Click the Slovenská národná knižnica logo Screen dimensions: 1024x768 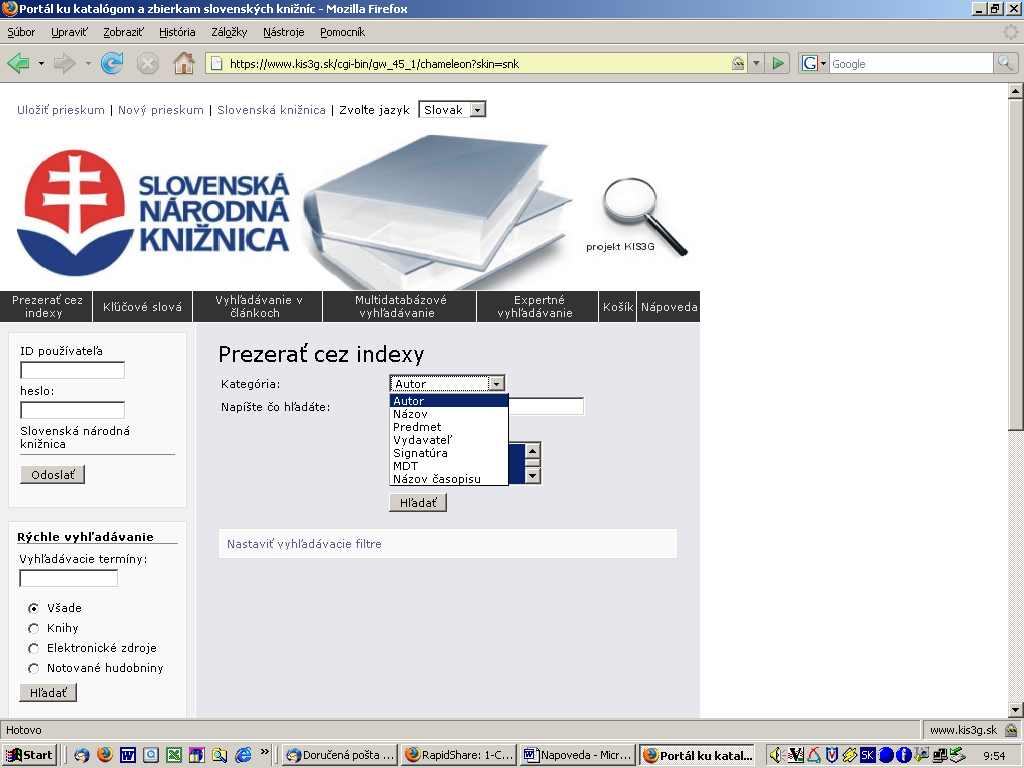click(x=153, y=213)
